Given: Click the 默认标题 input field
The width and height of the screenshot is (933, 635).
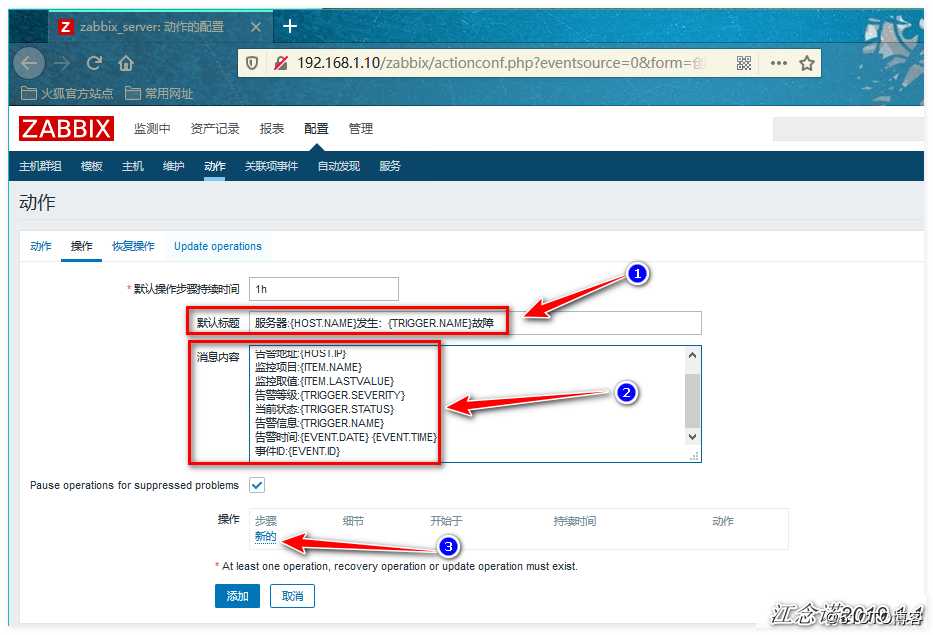Looking at the screenshot, I should 475,323.
